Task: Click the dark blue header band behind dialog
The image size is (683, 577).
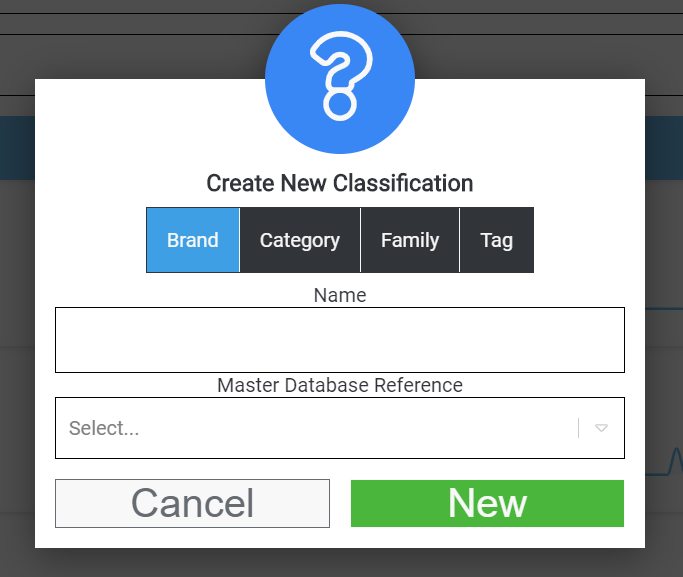Action: [17, 148]
